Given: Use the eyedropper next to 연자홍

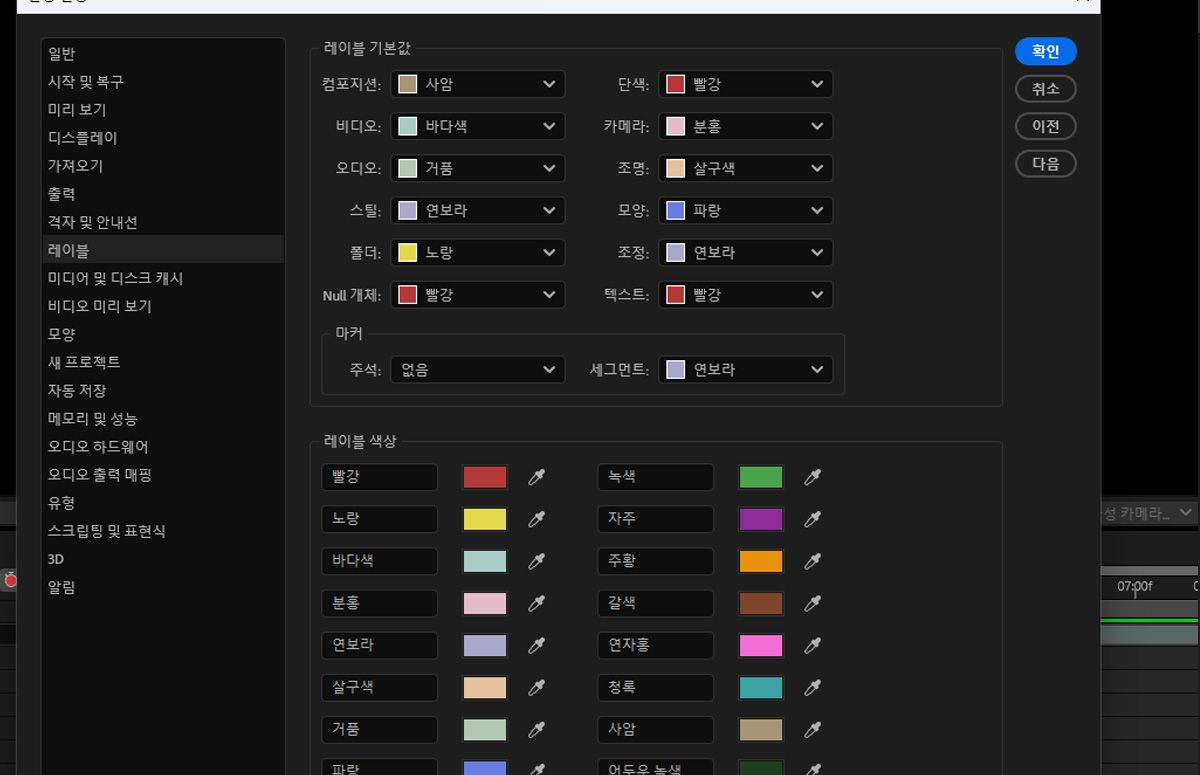Looking at the screenshot, I should [x=812, y=645].
